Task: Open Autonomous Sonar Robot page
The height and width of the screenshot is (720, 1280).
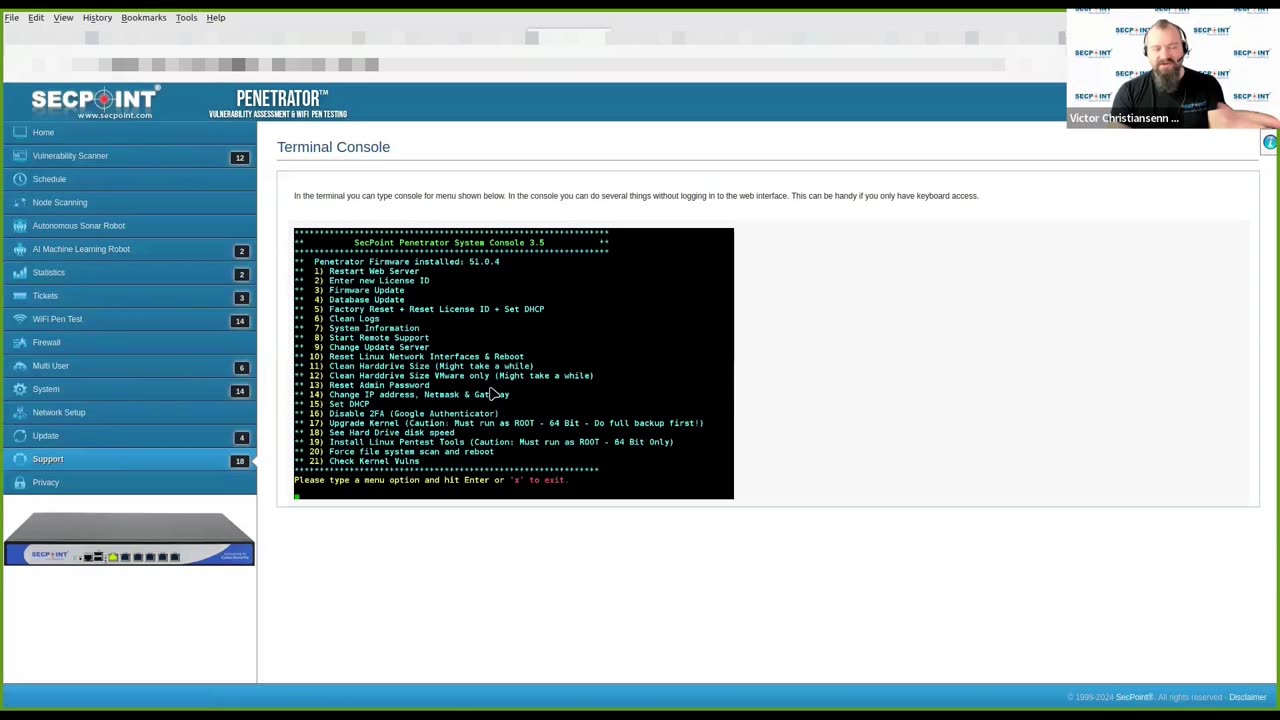Action: click(79, 226)
